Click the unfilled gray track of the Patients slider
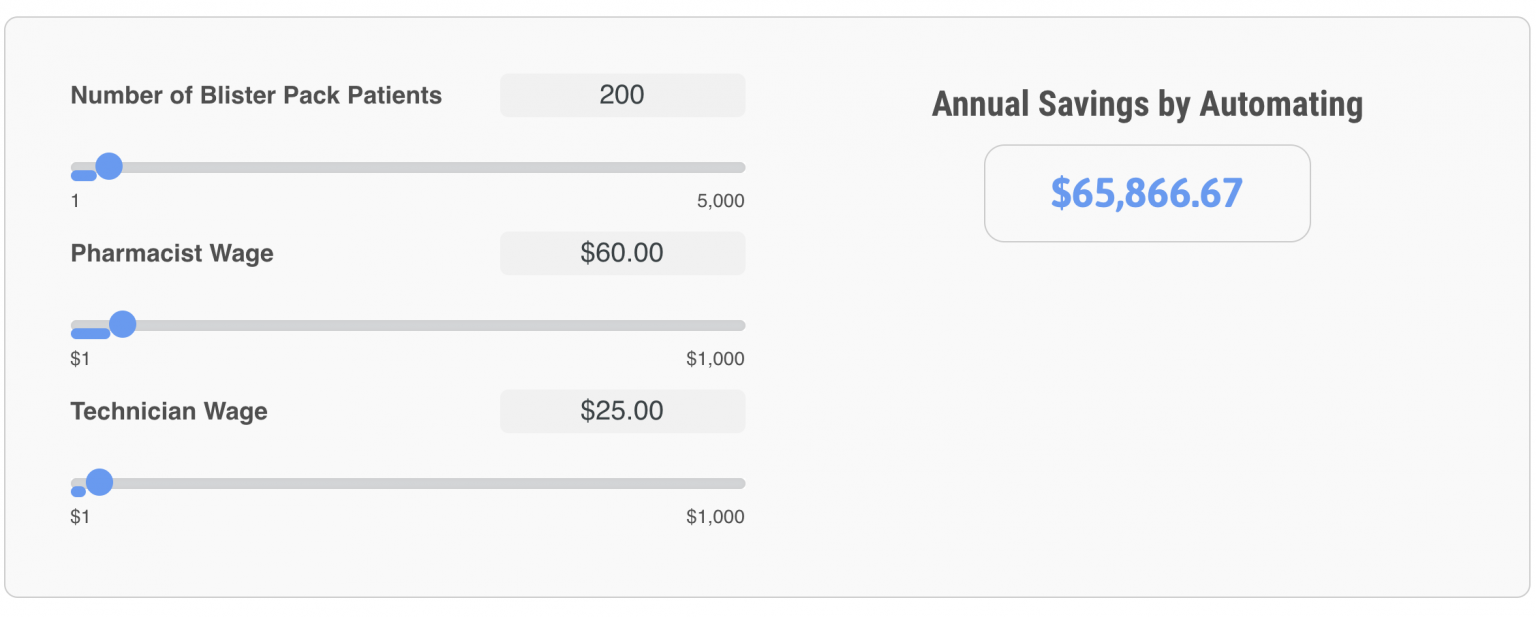The height and width of the screenshot is (617, 1536). [430, 167]
